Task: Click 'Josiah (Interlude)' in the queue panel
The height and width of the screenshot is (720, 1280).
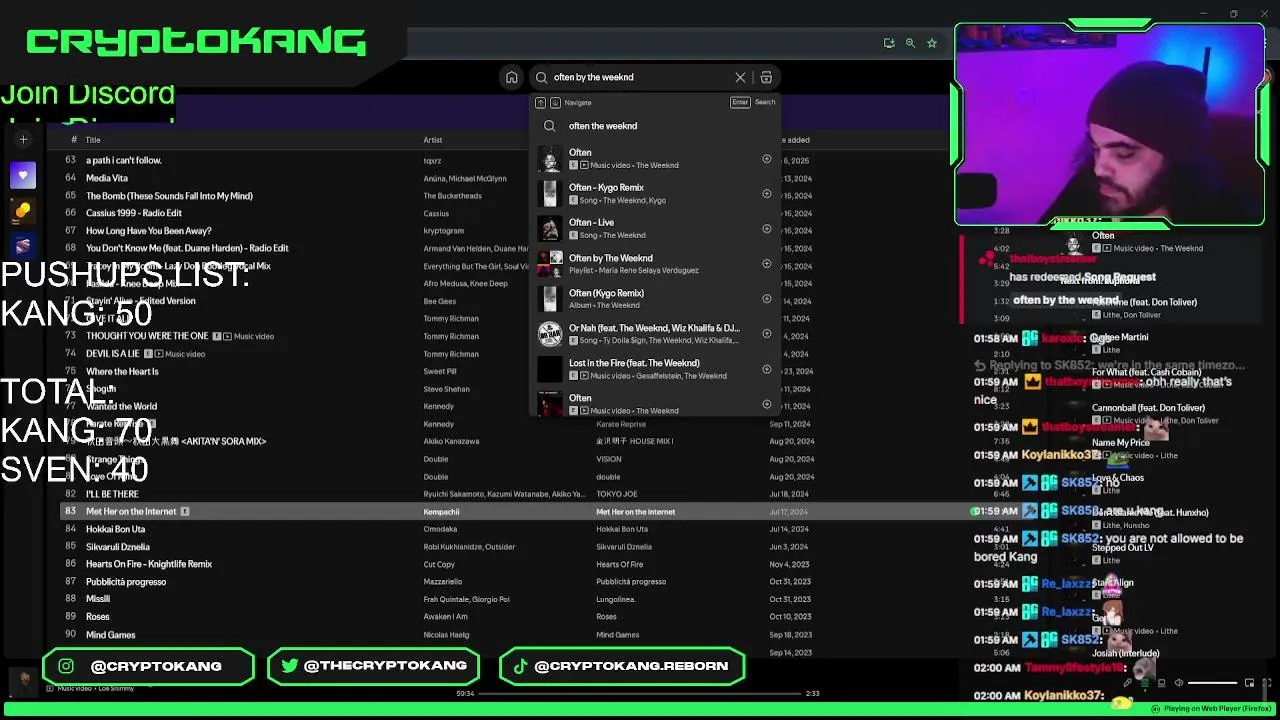Action: coord(1126,653)
